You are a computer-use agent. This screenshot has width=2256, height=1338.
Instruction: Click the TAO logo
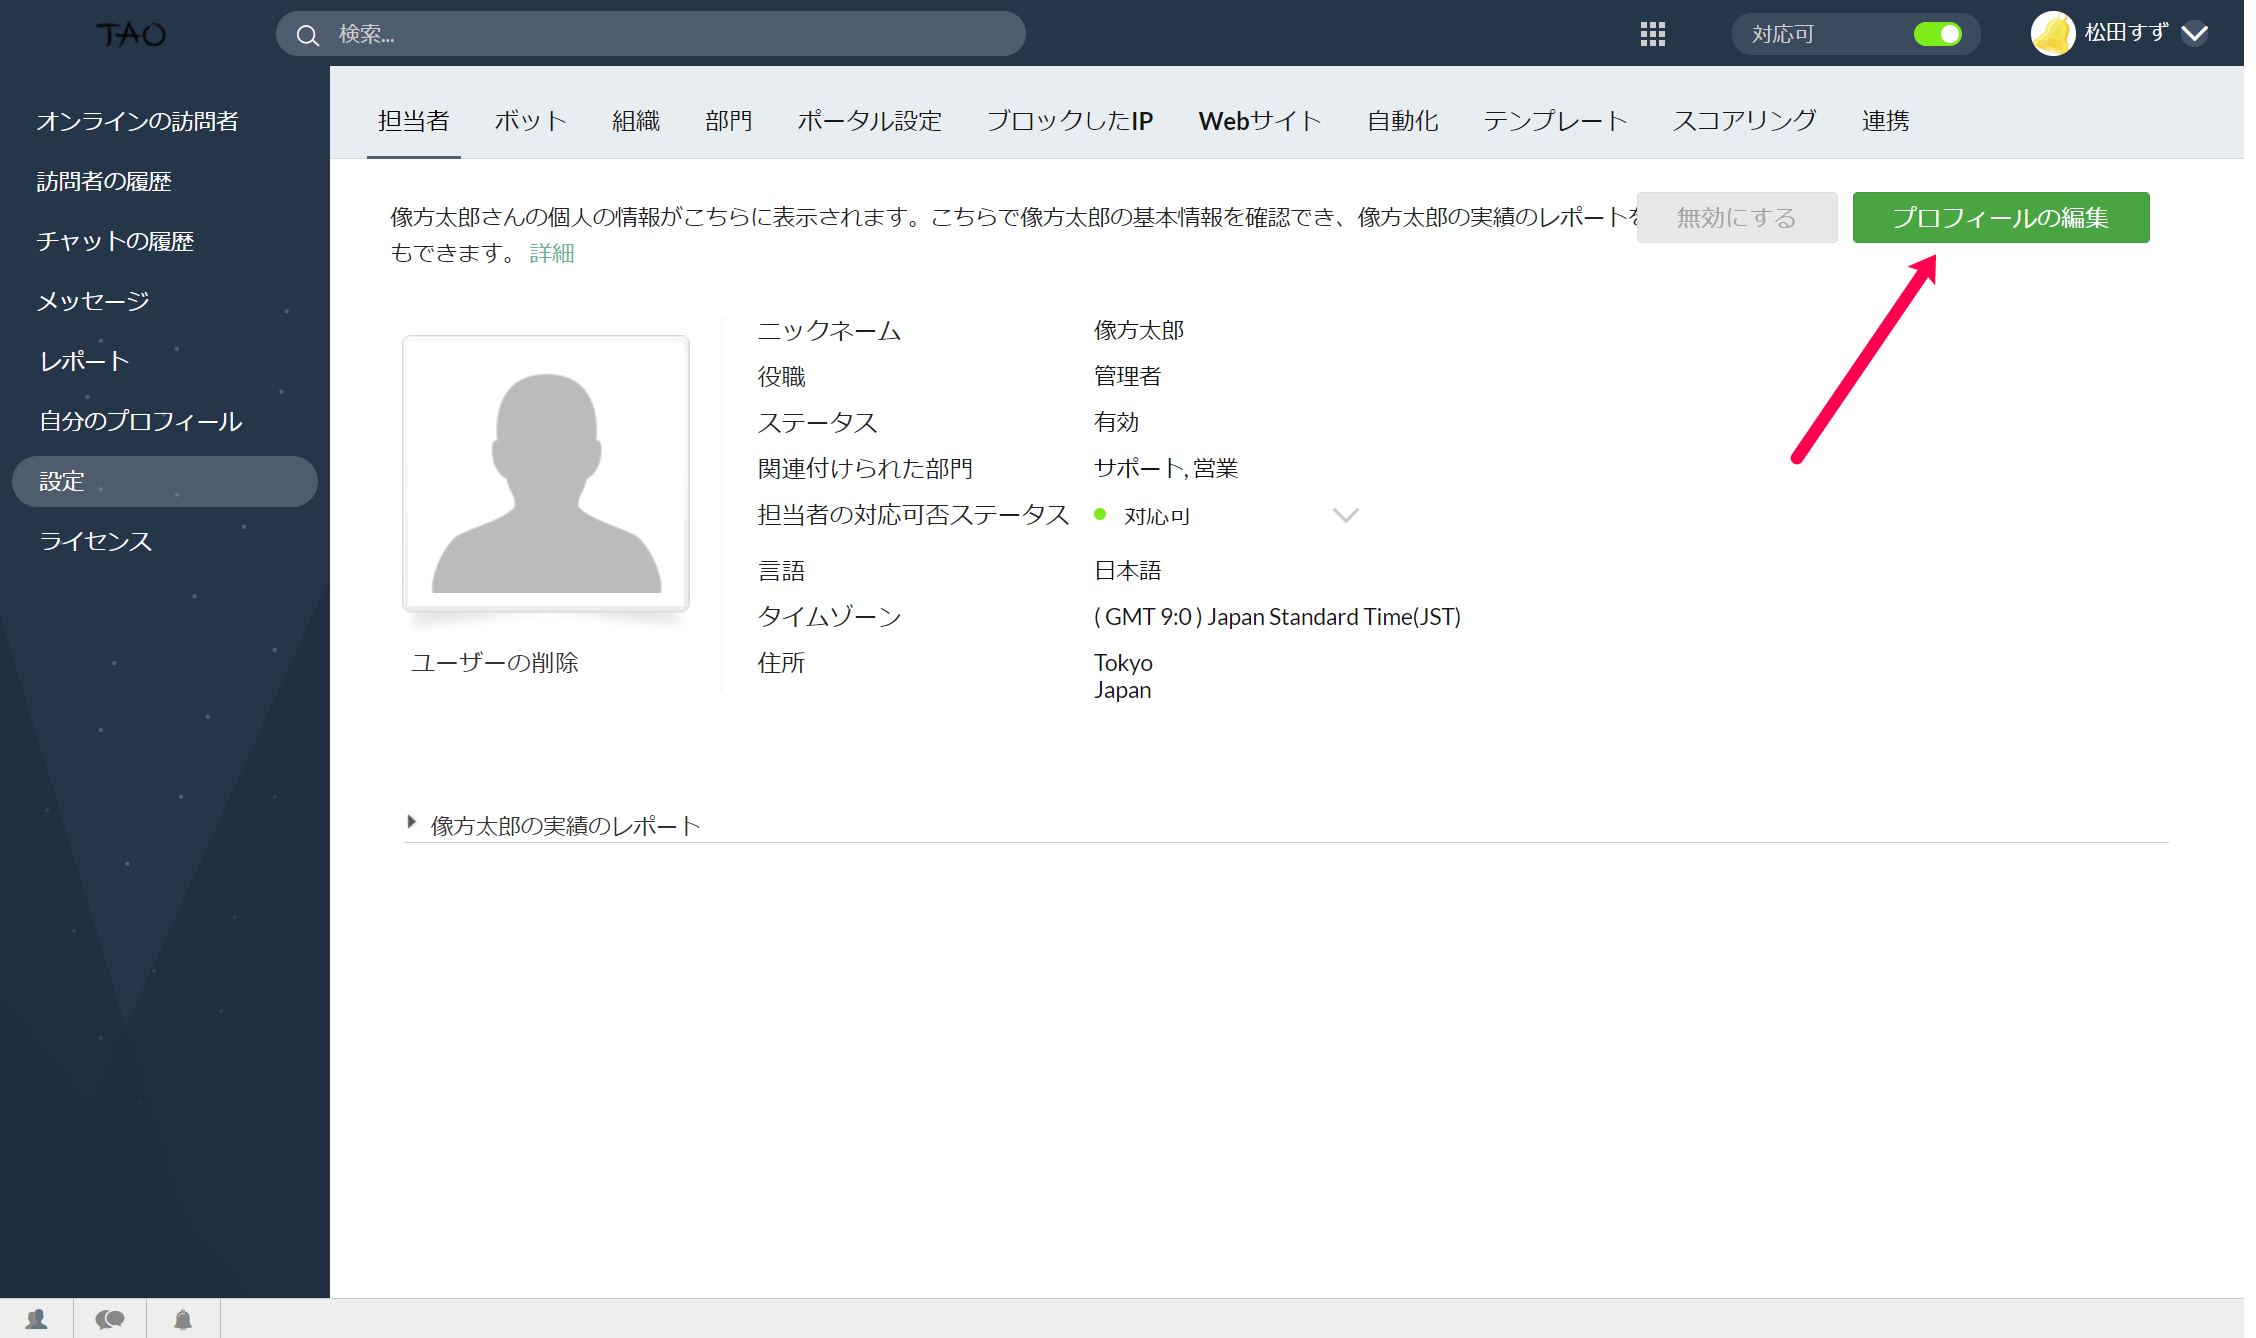[x=131, y=35]
